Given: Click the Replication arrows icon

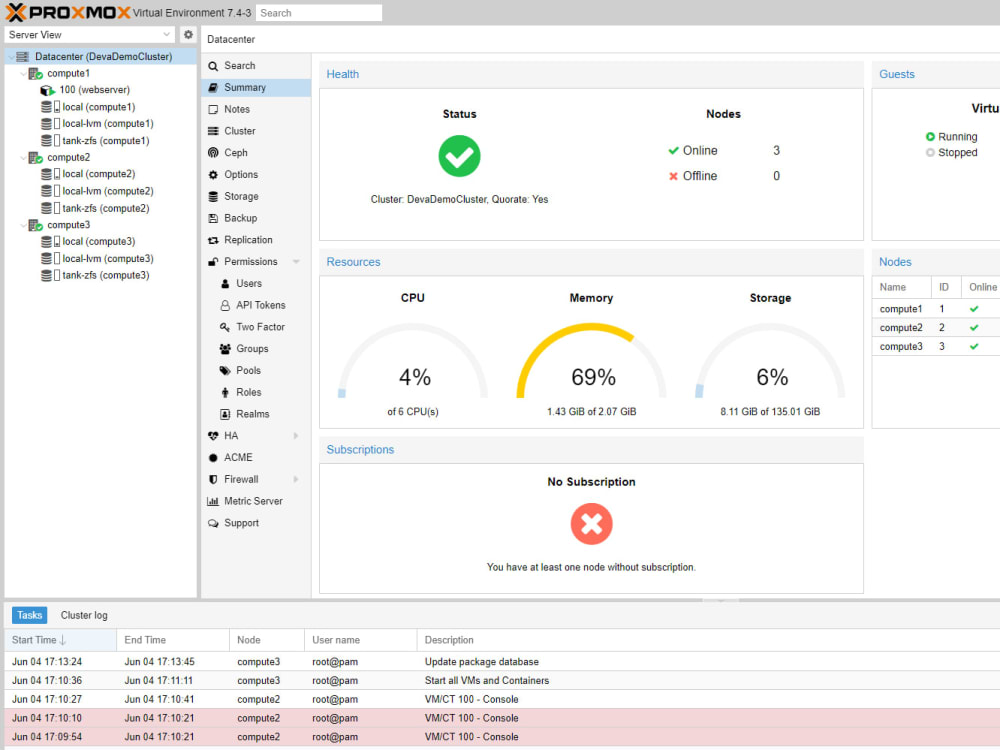Looking at the screenshot, I should click(213, 240).
